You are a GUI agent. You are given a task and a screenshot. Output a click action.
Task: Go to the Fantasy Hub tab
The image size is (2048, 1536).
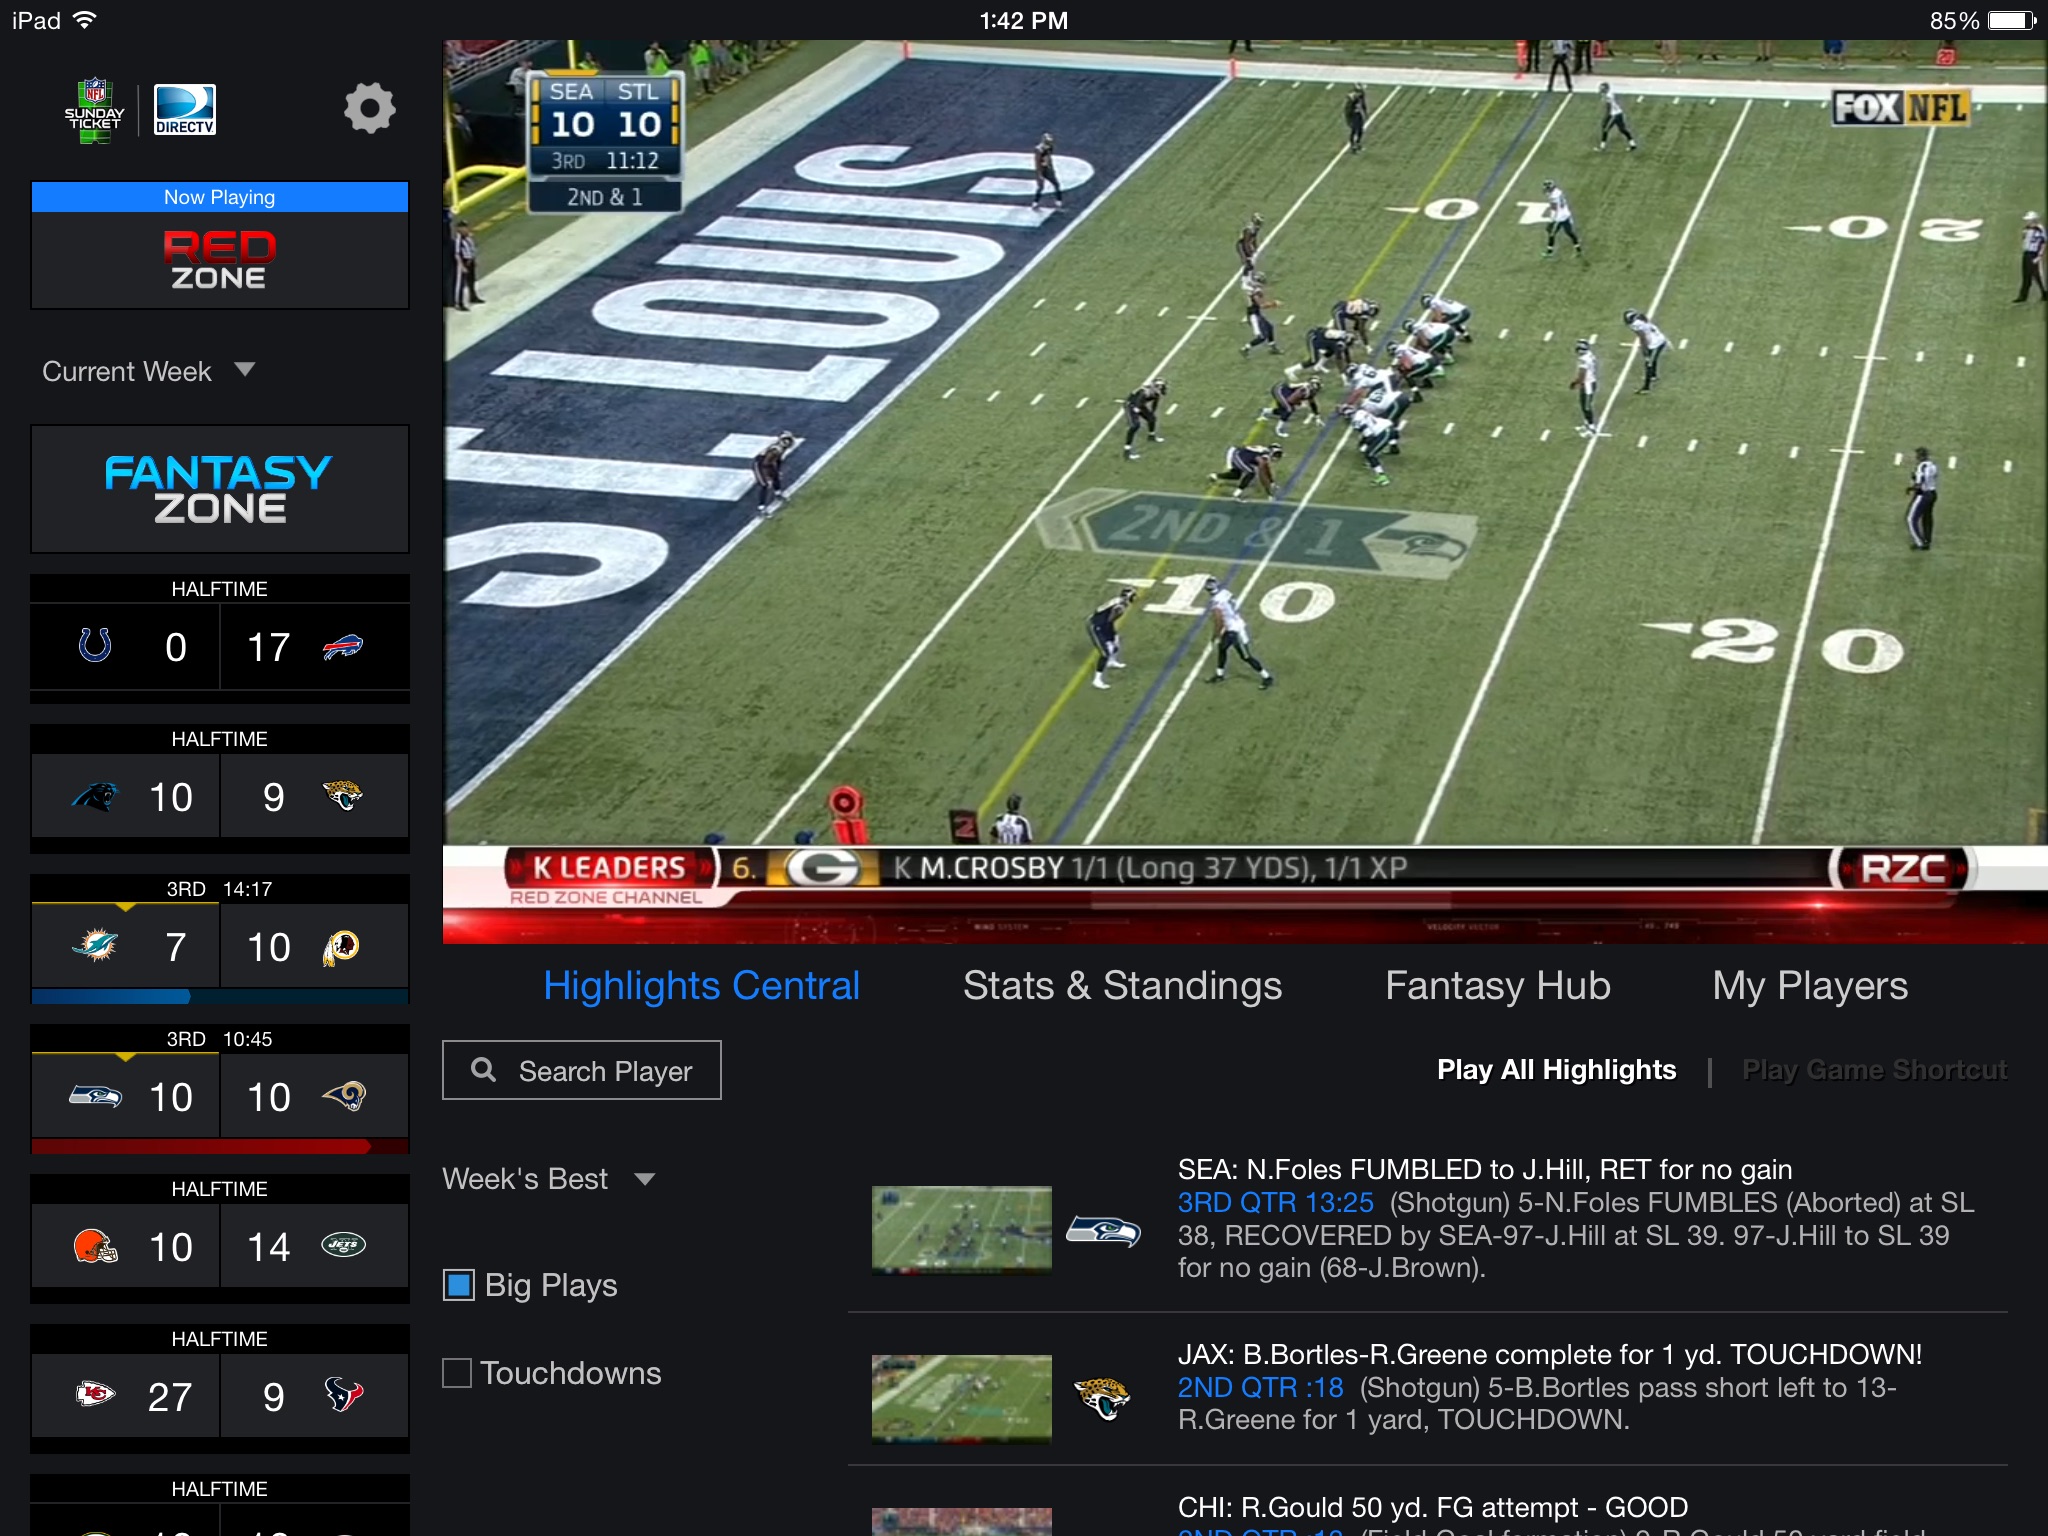coord(1497,986)
